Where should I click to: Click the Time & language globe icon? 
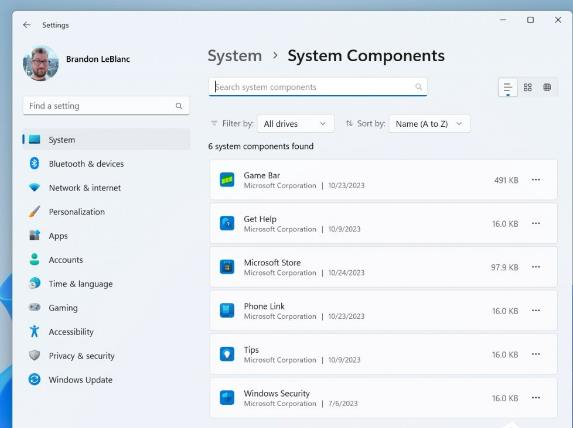34,283
